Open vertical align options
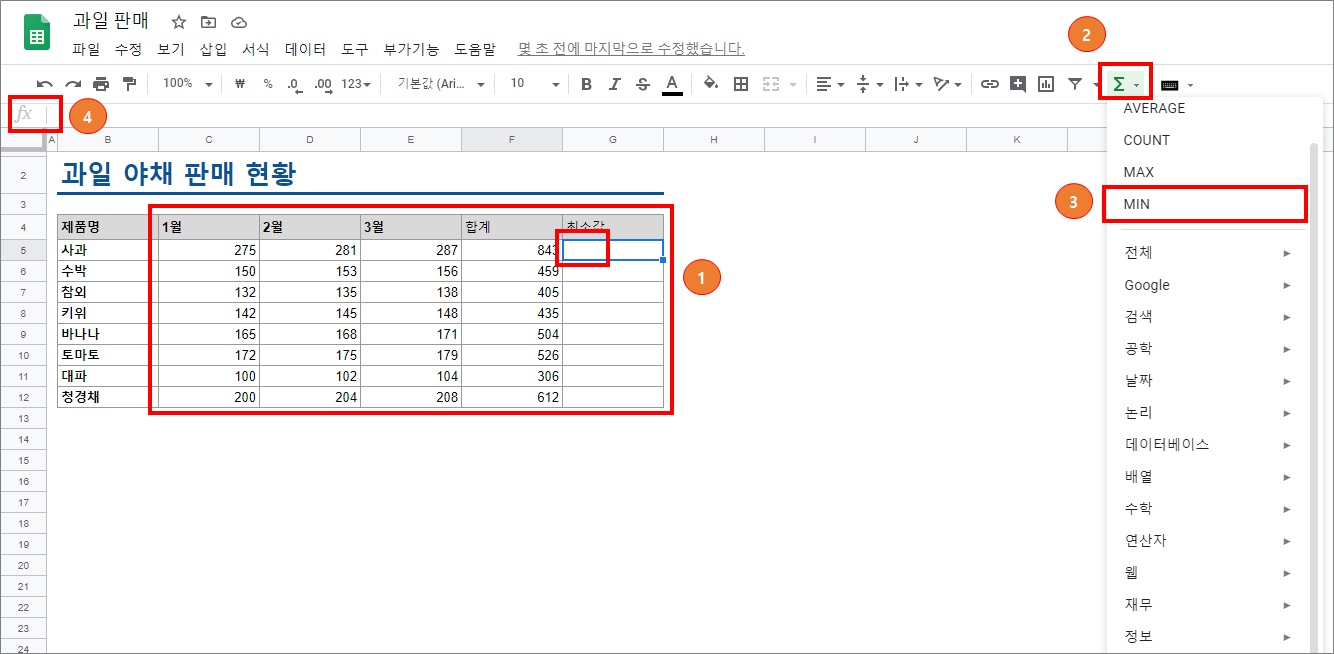 point(870,84)
